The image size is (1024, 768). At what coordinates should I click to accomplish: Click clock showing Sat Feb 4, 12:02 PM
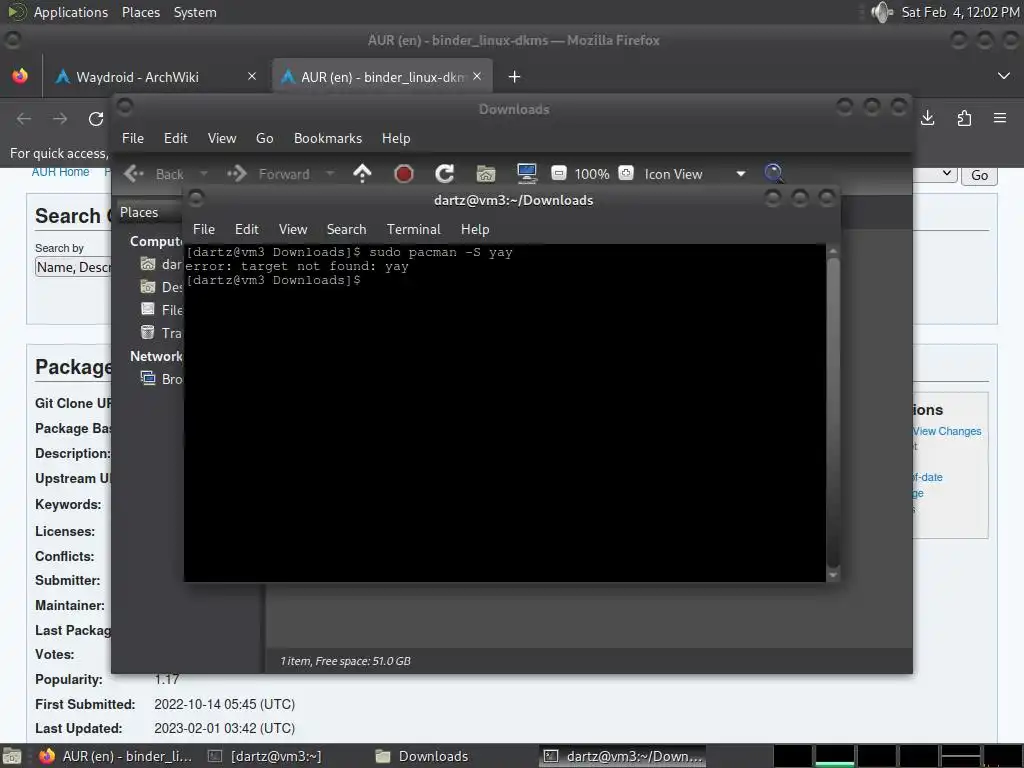(x=960, y=12)
